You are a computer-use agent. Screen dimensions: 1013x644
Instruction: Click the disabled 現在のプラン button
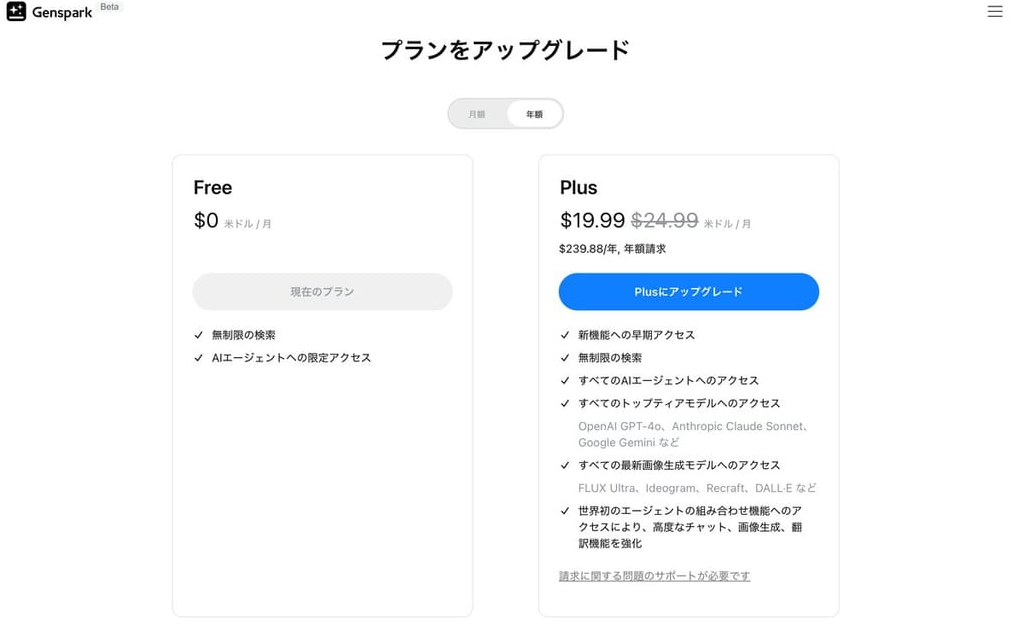point(322,292)
